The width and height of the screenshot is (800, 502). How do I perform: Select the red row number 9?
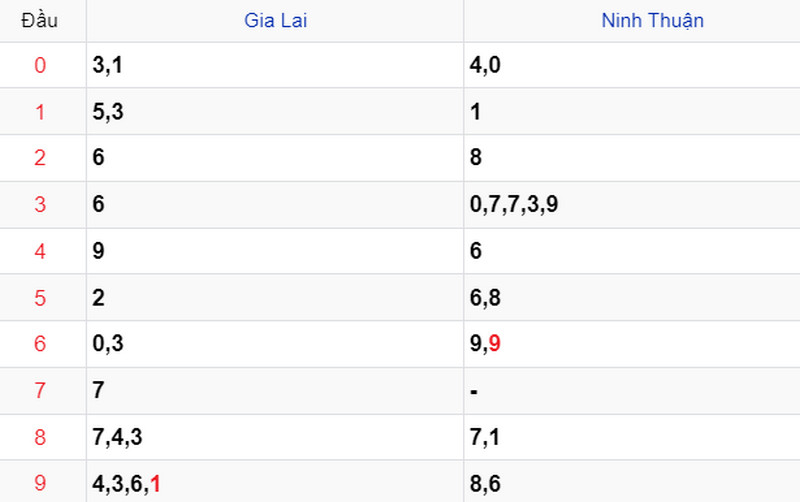tap(40, 483)
